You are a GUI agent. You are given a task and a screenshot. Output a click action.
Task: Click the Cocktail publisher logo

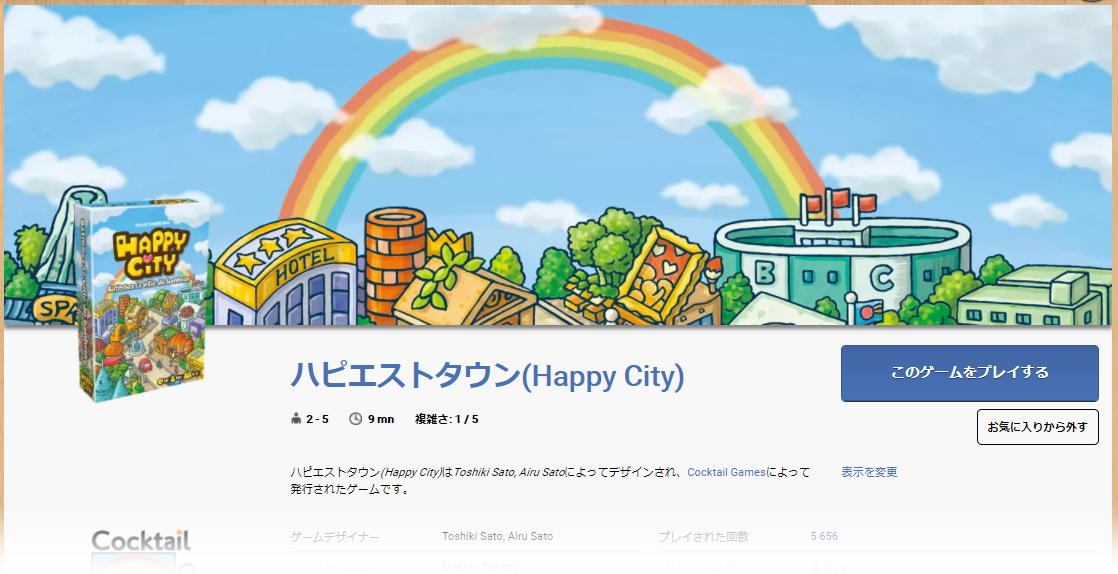[x=141, y=549]
